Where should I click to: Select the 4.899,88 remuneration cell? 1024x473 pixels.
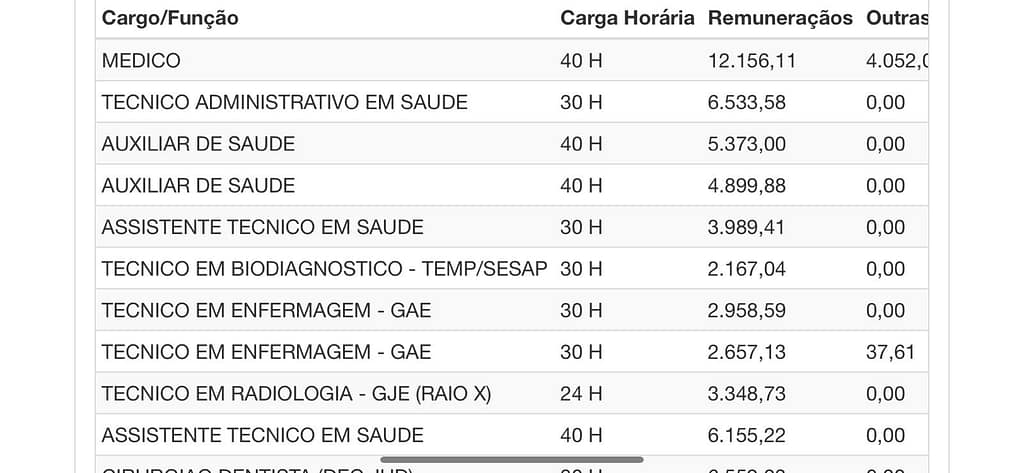[x=746, y=186]
